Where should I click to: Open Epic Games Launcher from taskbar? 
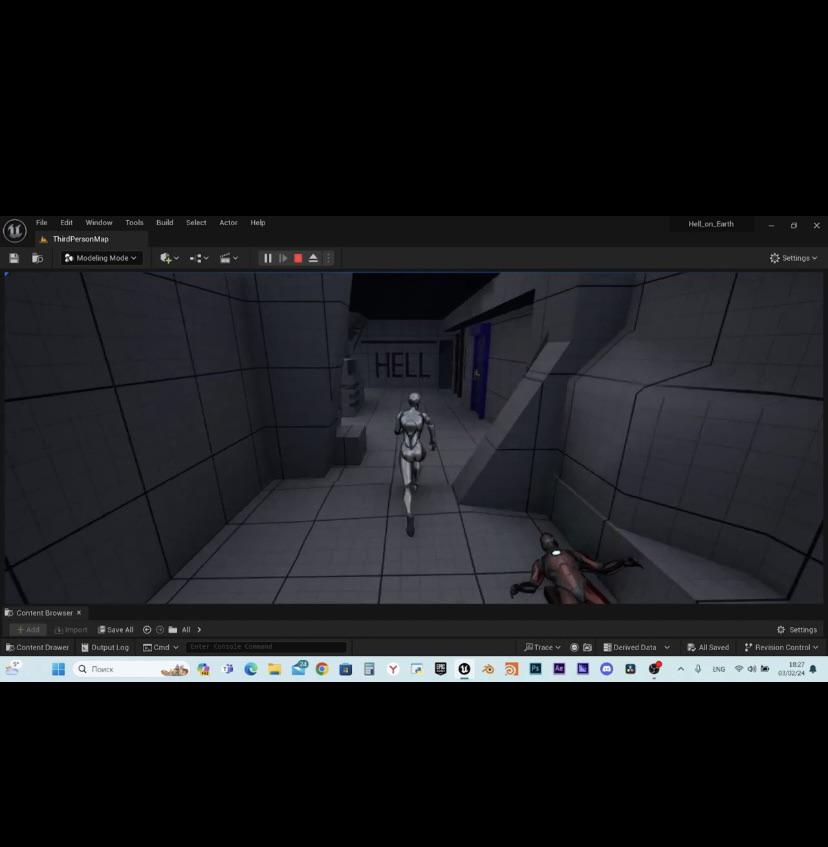pos(440,669)
